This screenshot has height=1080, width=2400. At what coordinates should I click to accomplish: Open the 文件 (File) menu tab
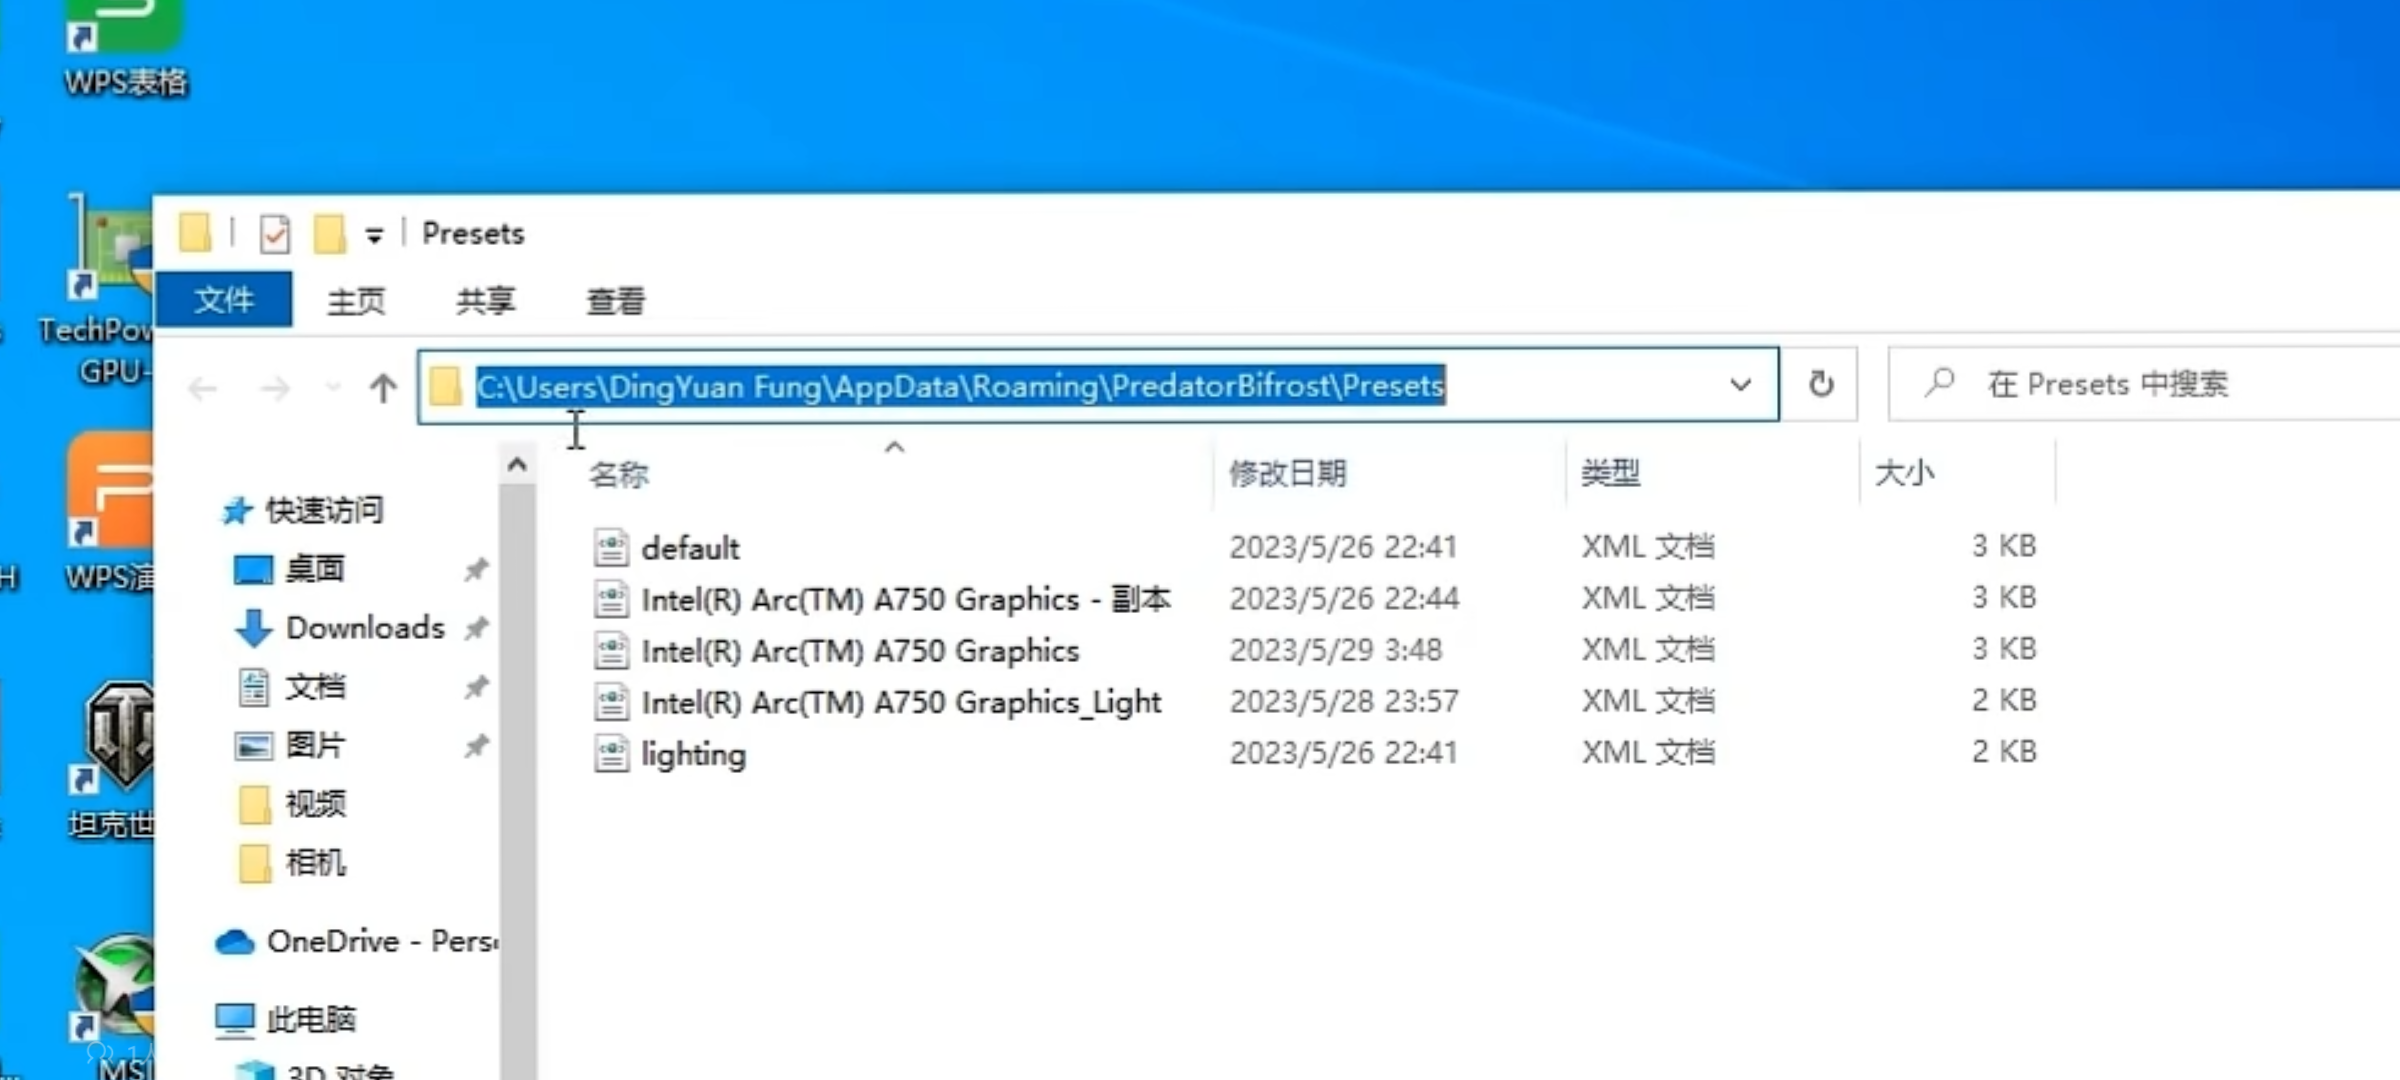point(224,299)
